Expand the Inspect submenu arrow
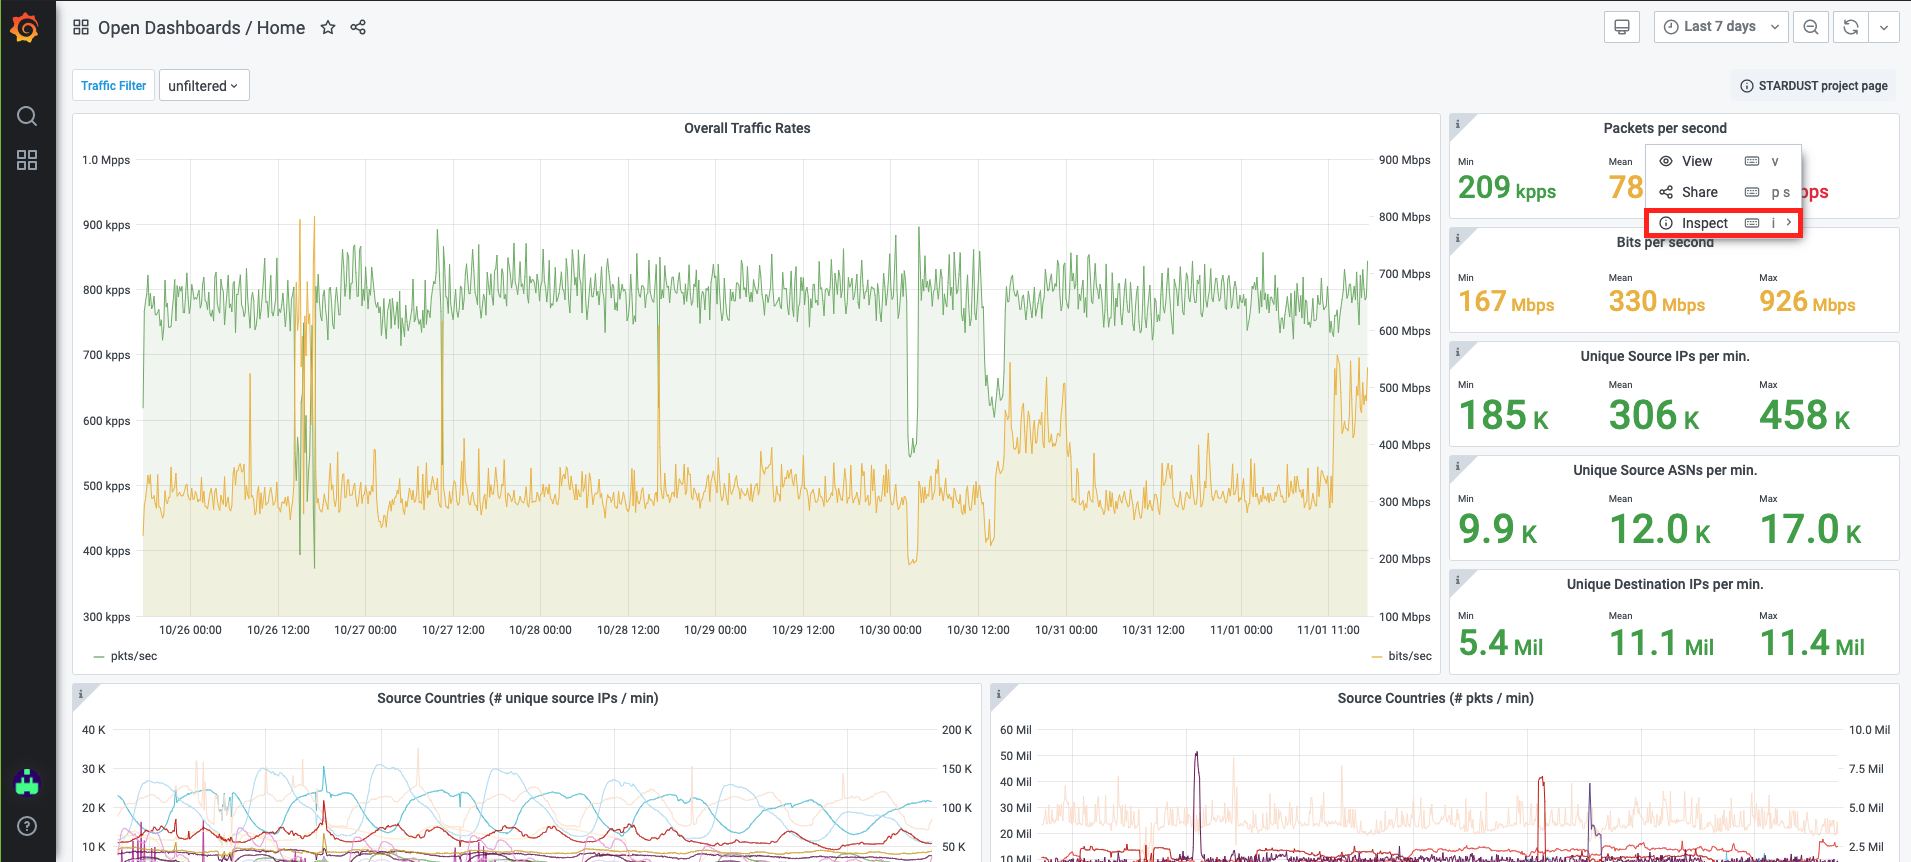This screenshot has height=862, width=1911. [x=1789, y=223]
